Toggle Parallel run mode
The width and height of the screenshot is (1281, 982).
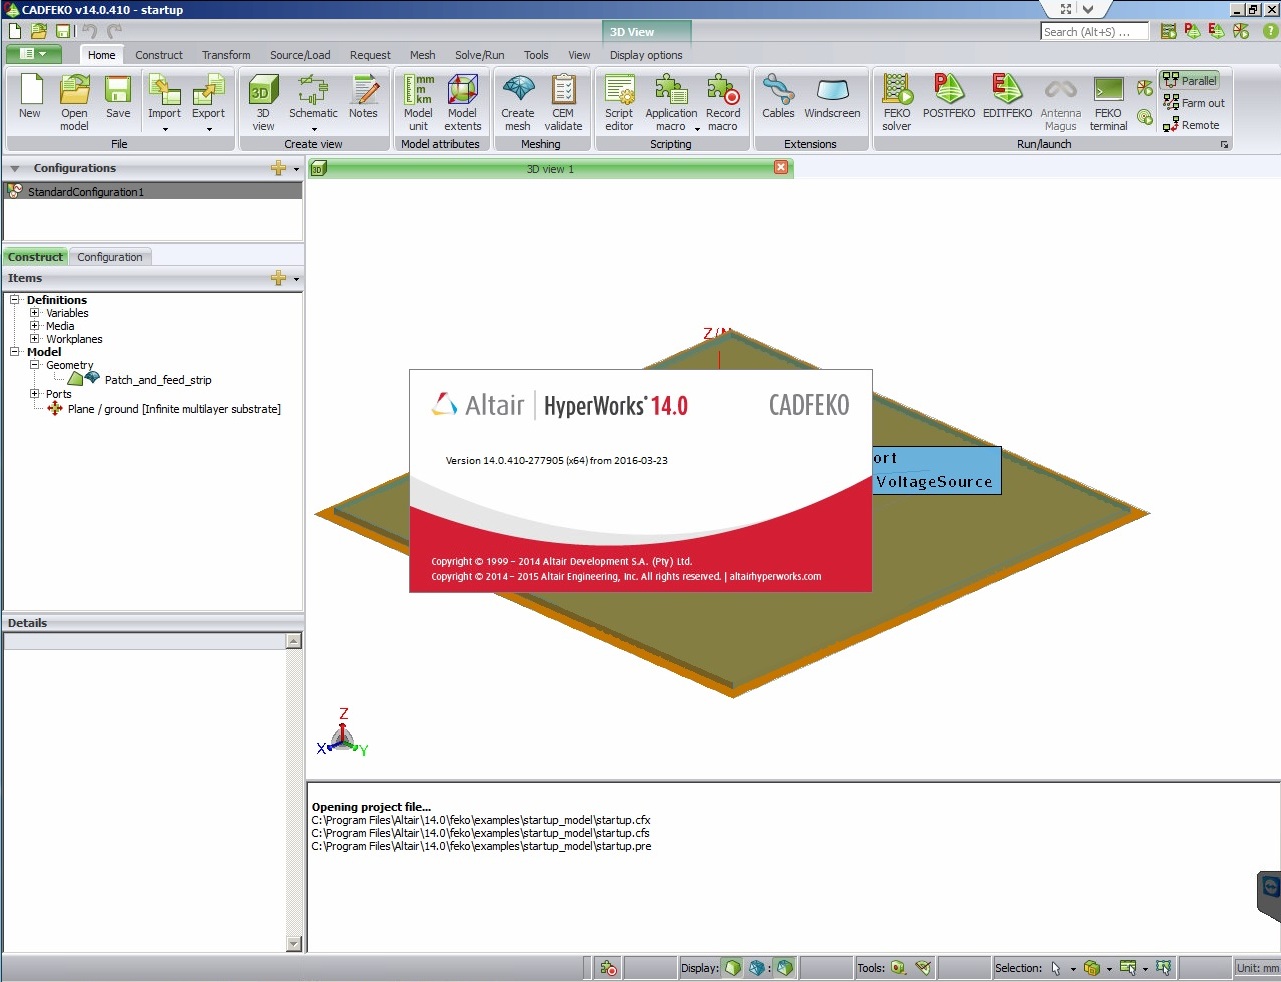click(x=1189, y=80)
